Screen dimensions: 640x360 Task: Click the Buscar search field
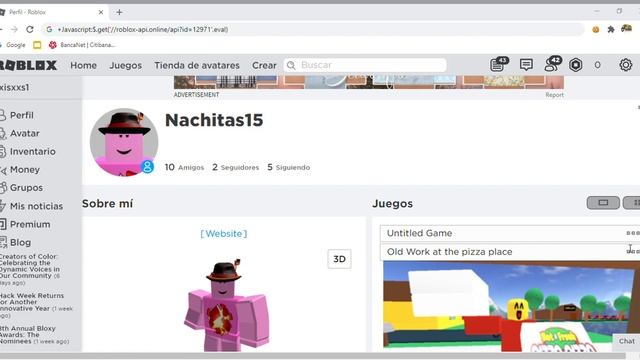(x=365, y=65)
